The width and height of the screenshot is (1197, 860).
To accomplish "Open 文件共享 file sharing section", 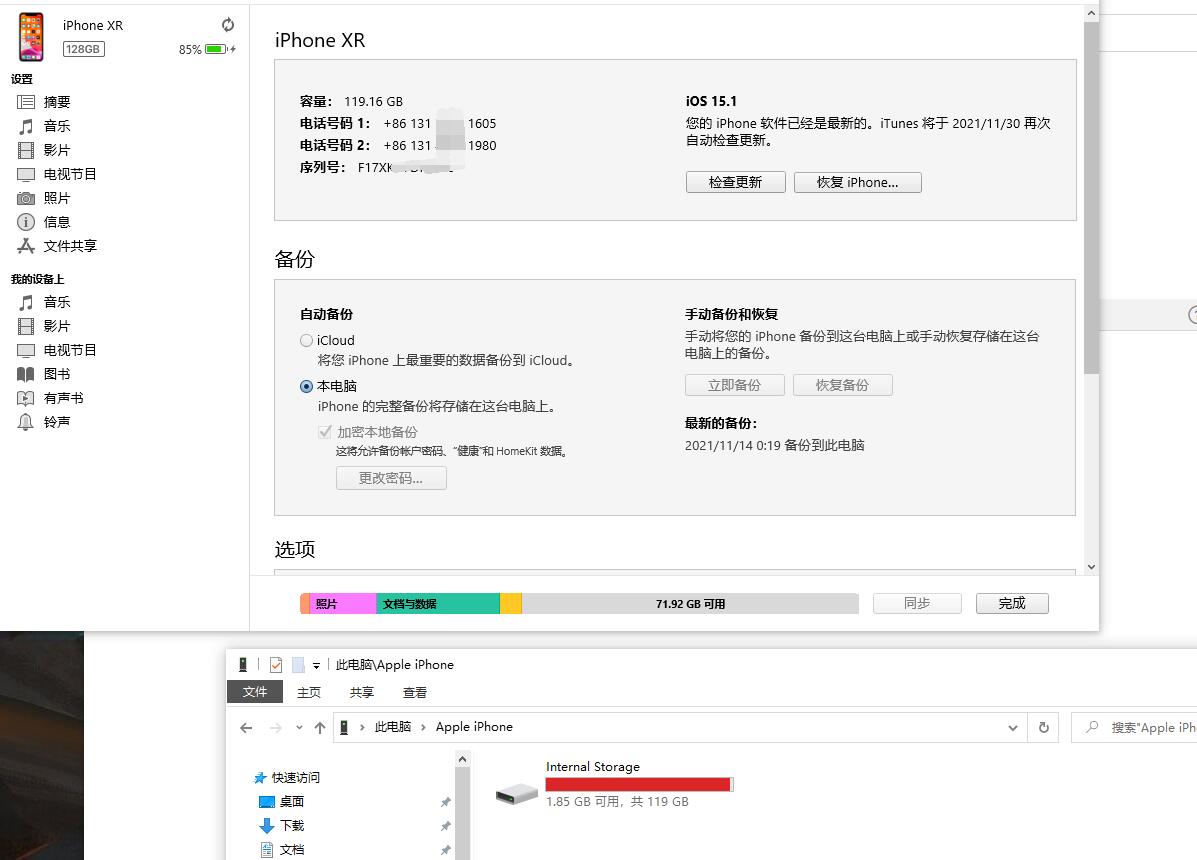I will coord(69,246).
